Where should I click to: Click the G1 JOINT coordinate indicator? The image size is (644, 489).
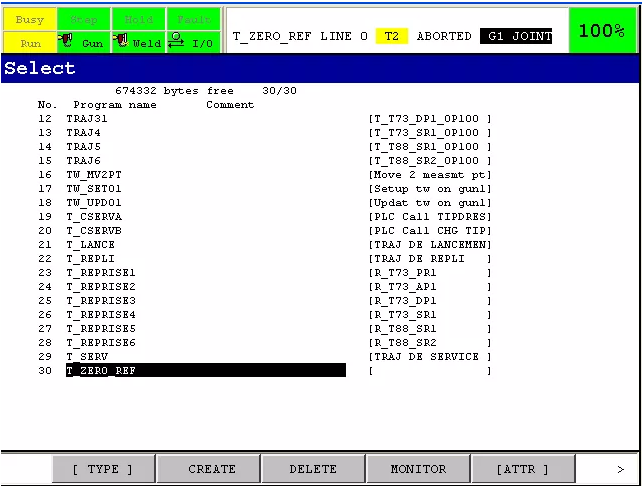[516, 36]
